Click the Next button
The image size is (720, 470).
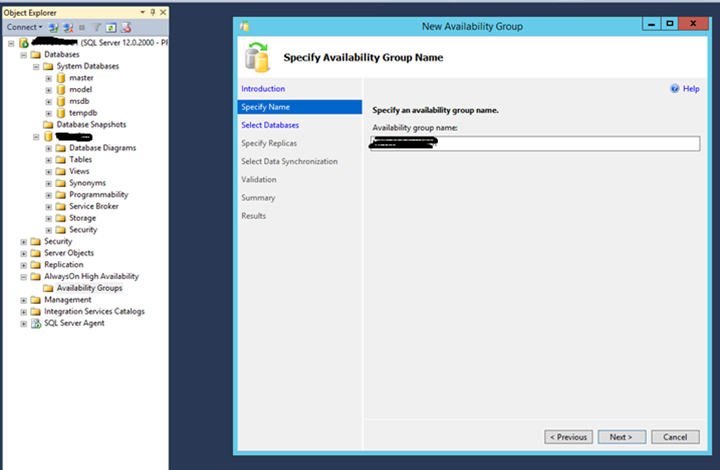tap(621, 437)
